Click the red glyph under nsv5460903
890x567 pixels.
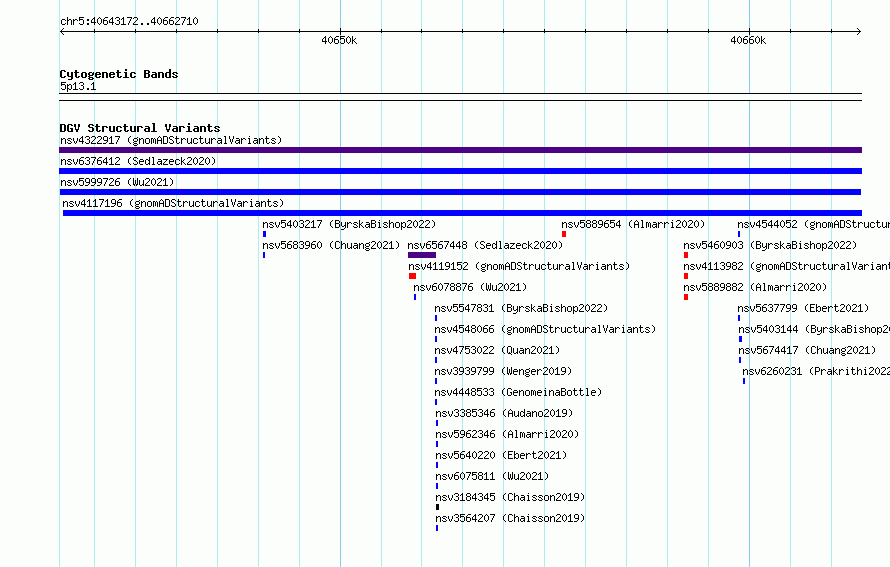click(686, 255)
